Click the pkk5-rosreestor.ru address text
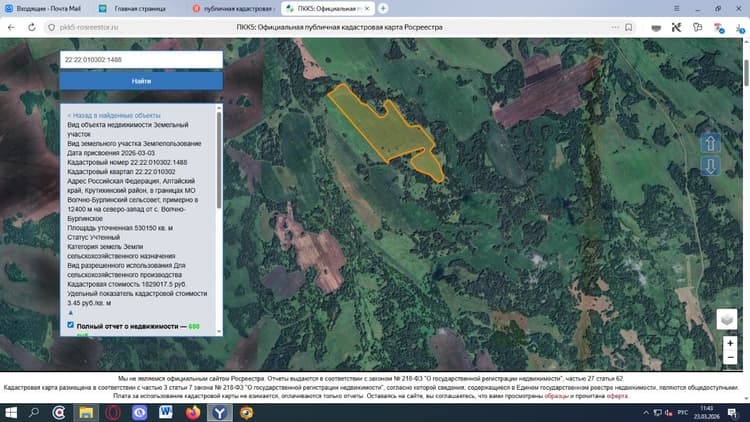750x422 pixels. coord(89,27)
